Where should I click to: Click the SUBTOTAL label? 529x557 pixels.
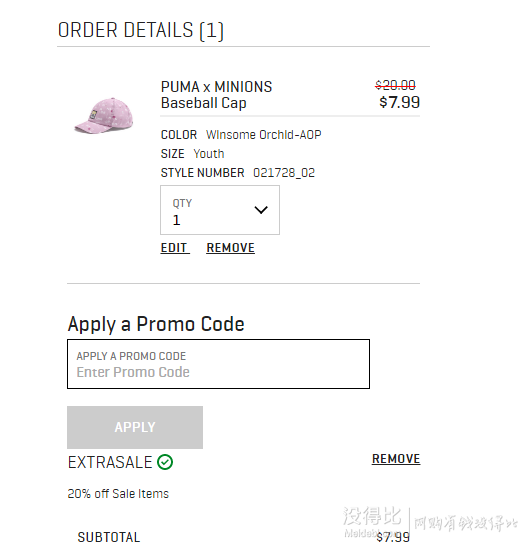(x=109, y=537)
